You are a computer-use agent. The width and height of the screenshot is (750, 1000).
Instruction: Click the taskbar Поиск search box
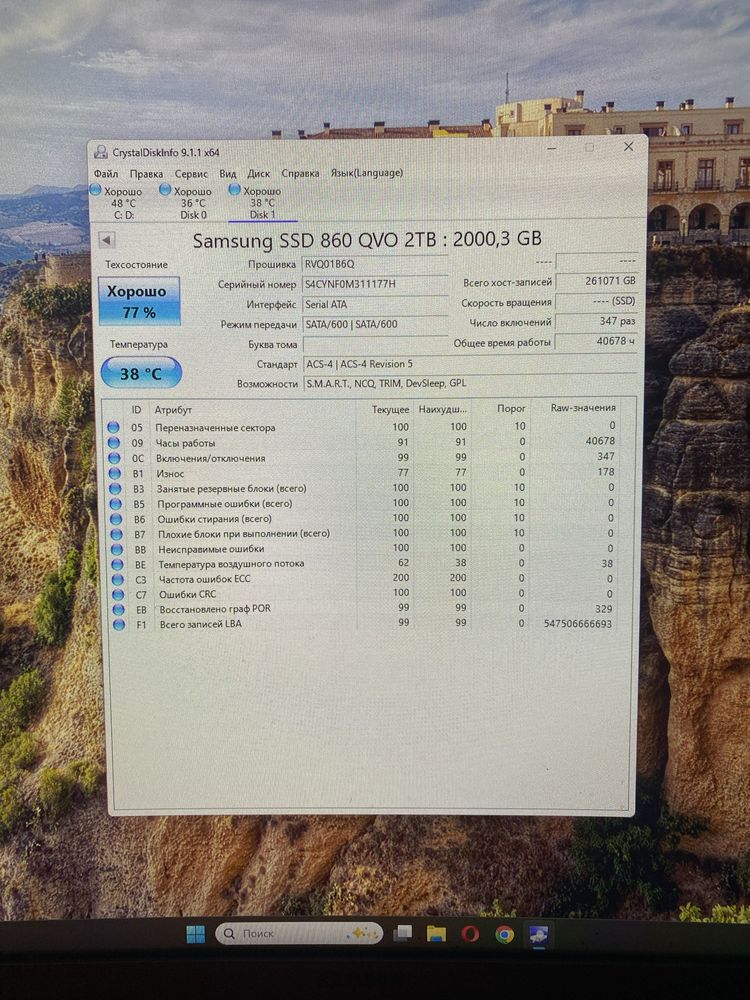click(299, 933)
